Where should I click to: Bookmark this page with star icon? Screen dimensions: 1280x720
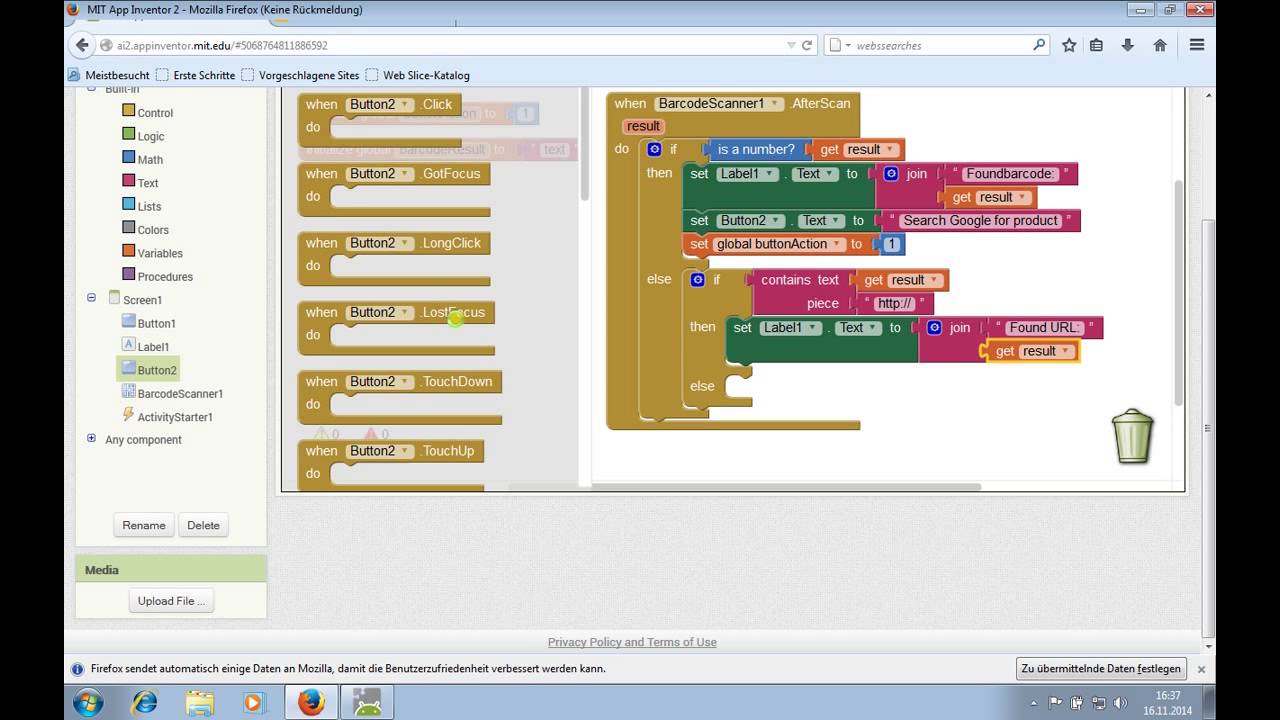pos(1069,45)
